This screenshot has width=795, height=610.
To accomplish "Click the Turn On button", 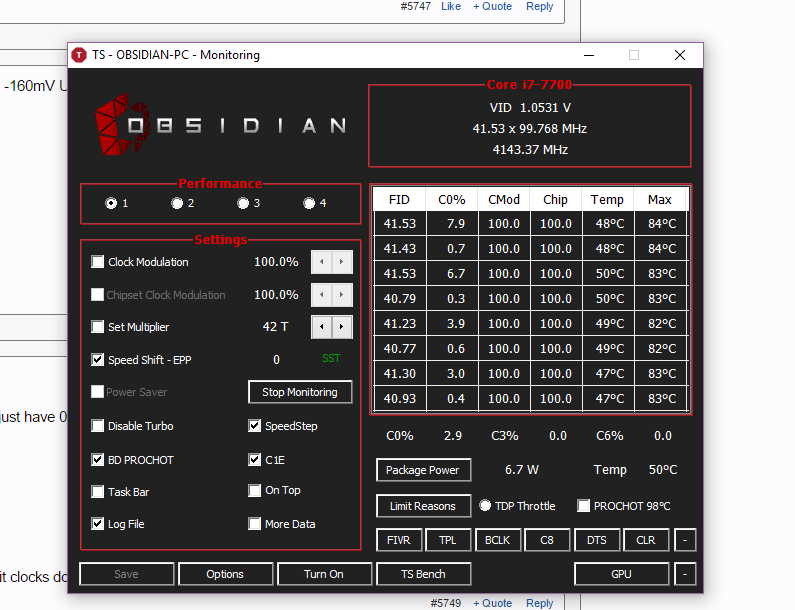I will pos(323,574).
